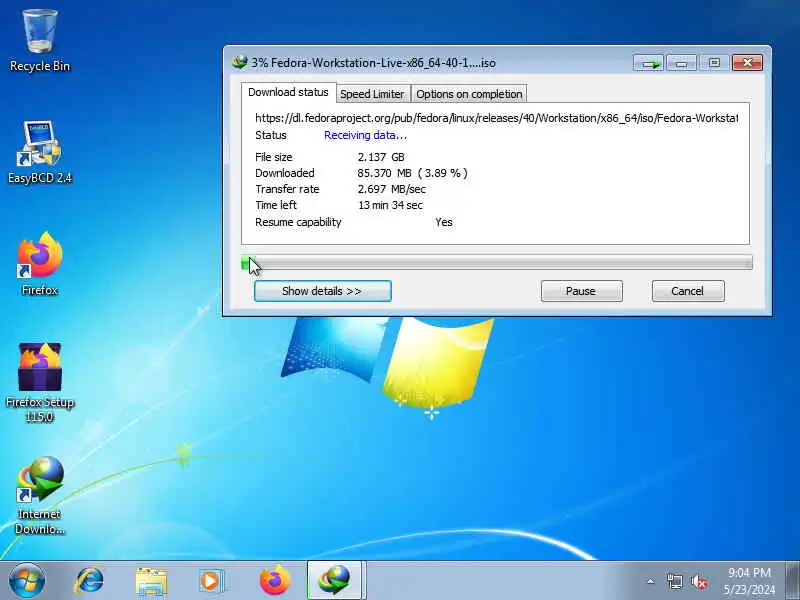The height and width of the screenshot is (600, 800).
Task: Click the Fedora download URL text
Action: tap(496, 118)
